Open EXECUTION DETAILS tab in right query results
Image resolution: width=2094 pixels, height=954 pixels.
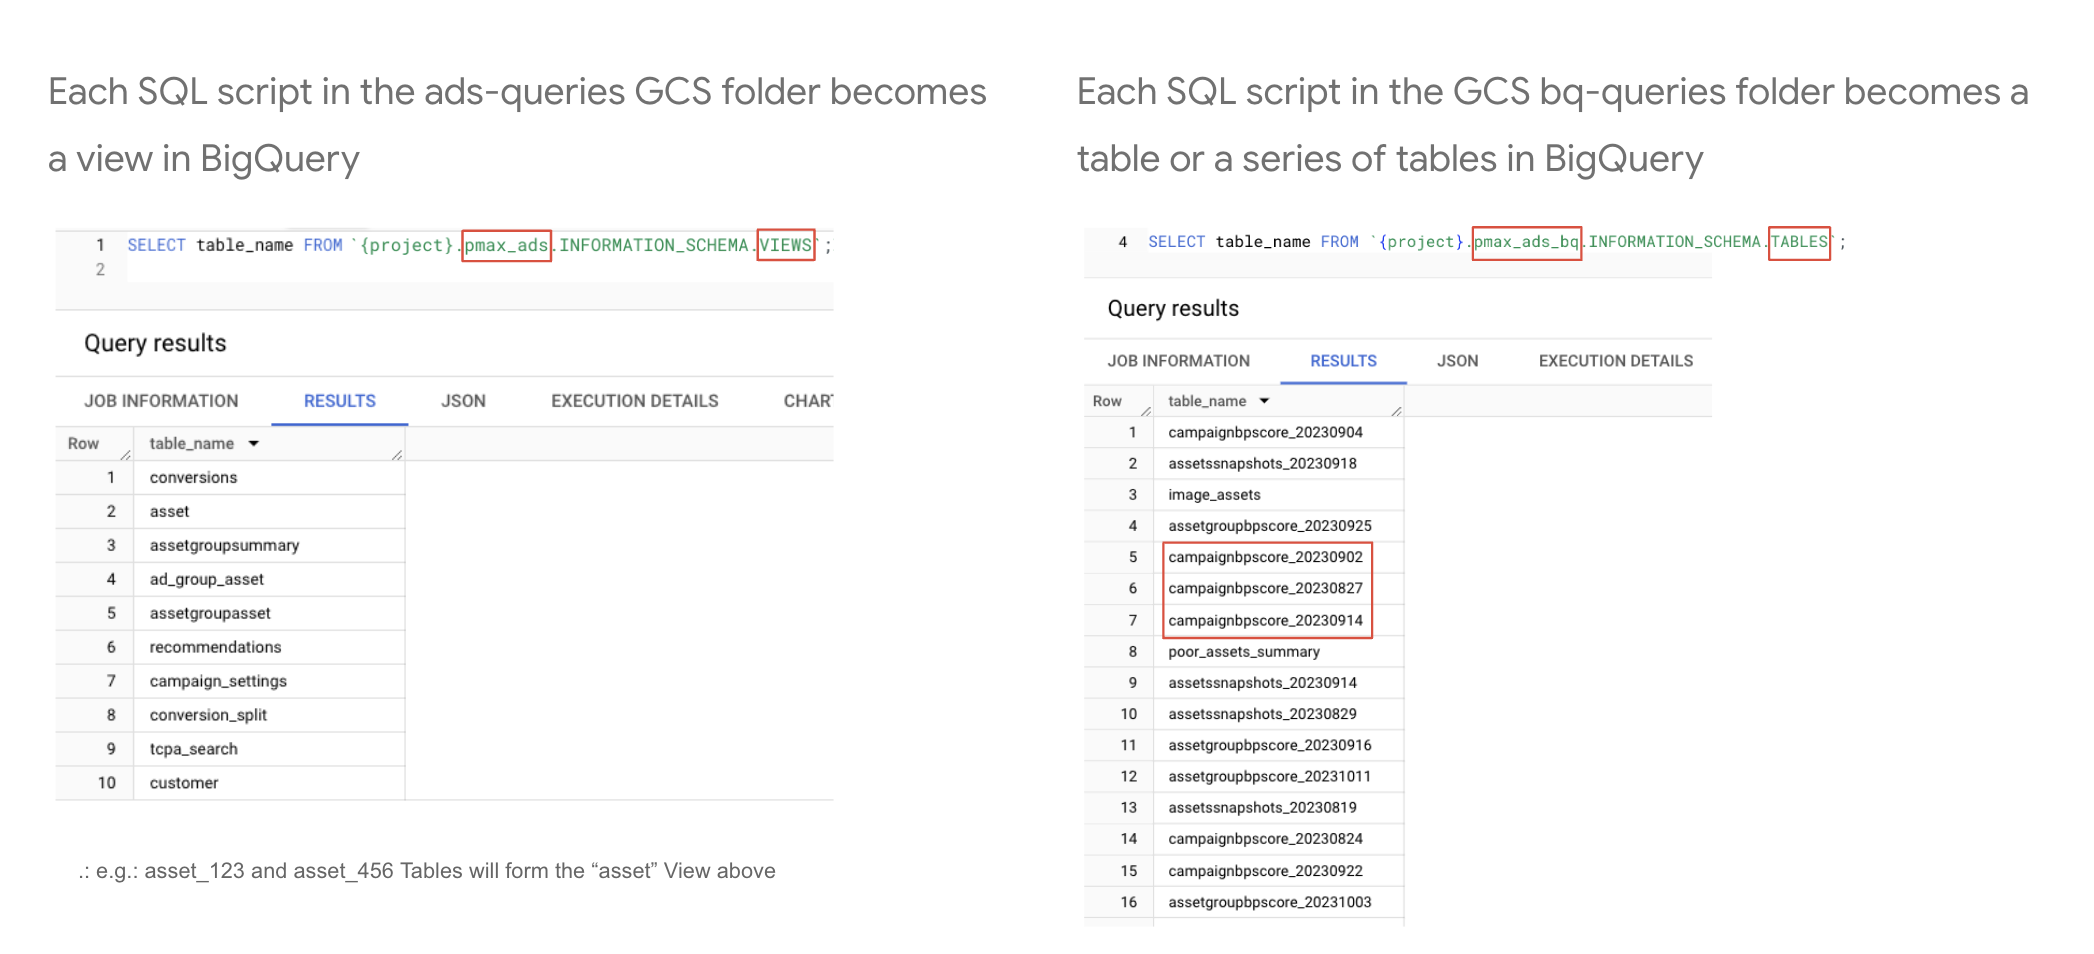1615,361
